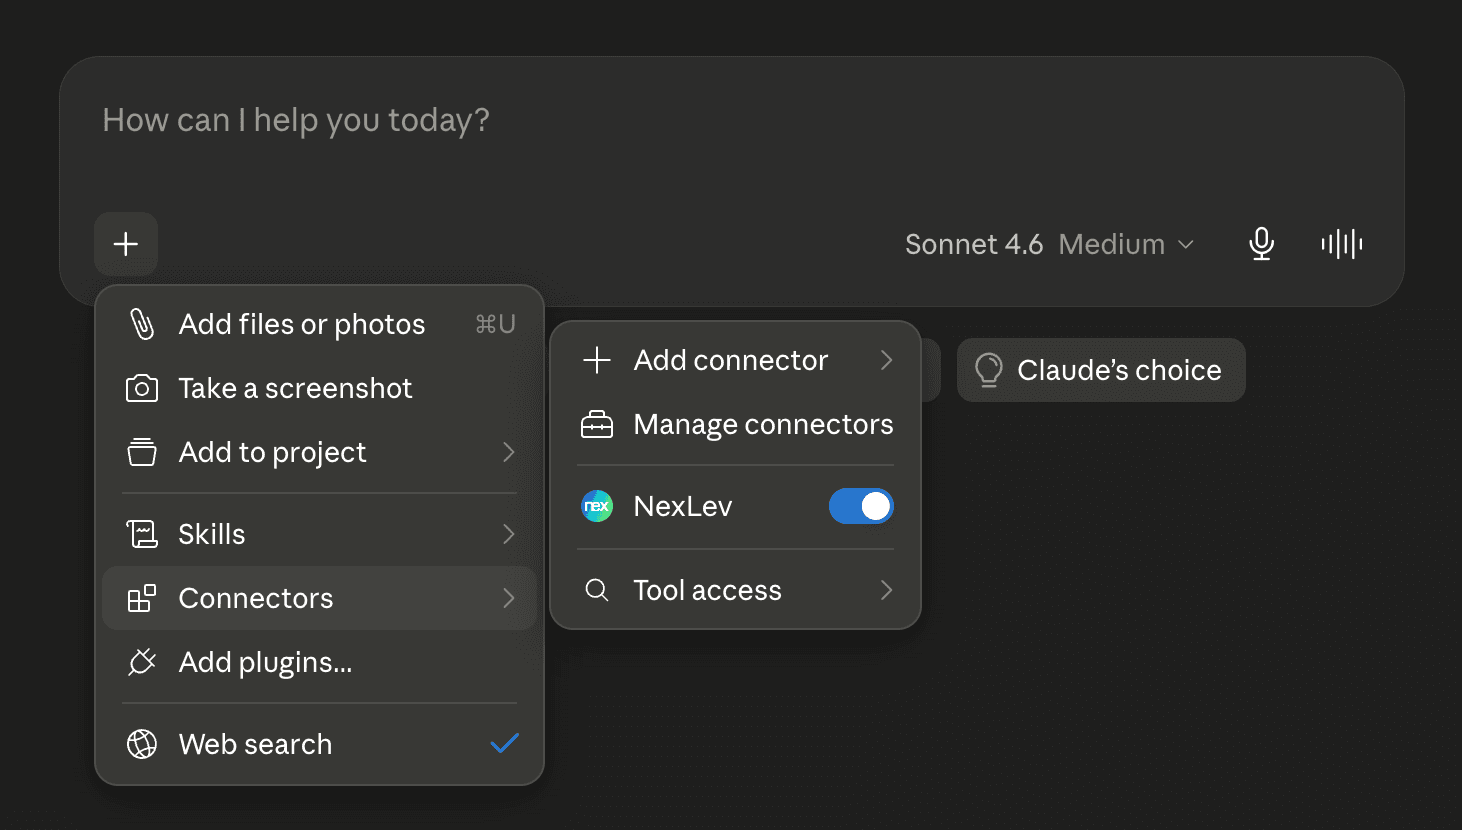Screen dimensions: 1462x830
Task: Click the microphone dictation icon
Action: click(1262, 244)
